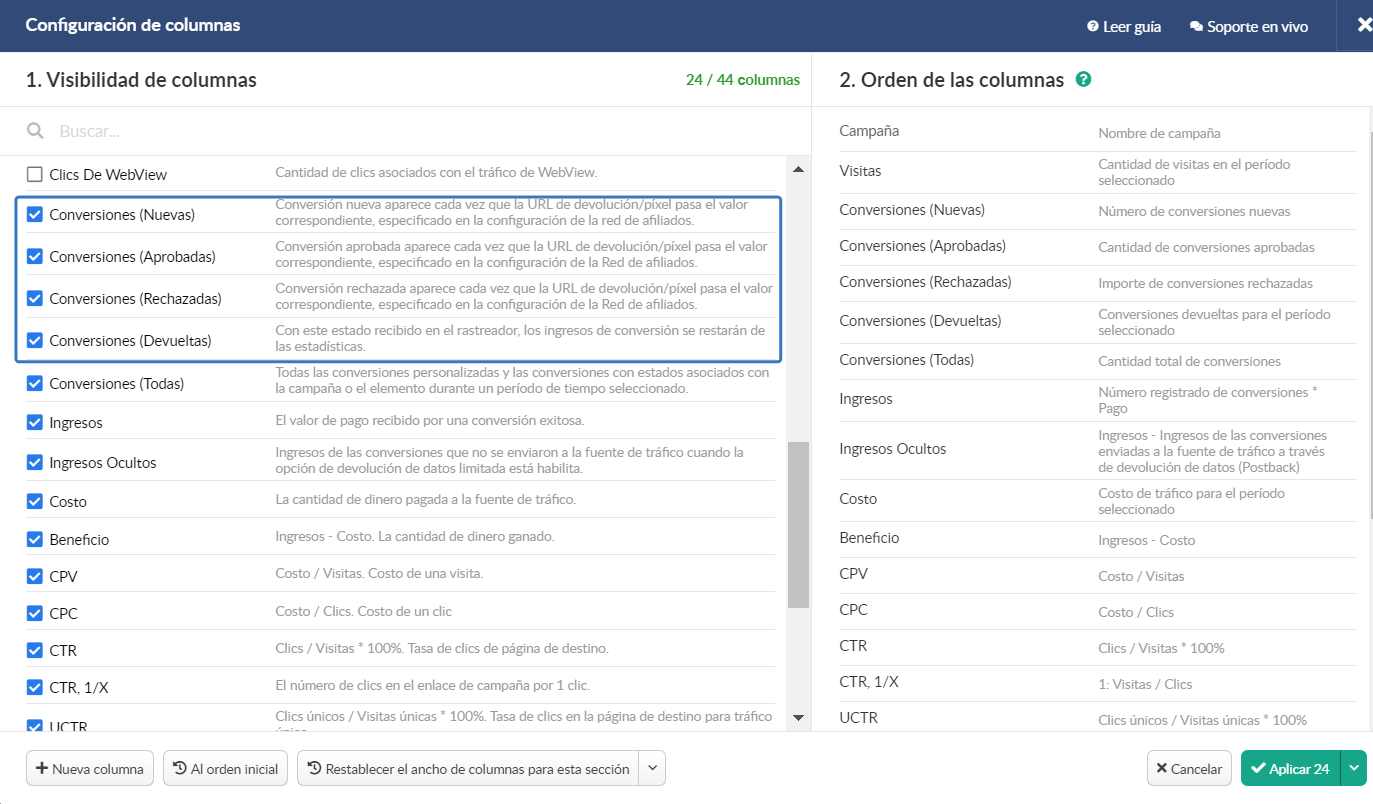This screenshot has width=1373, height=804.
Task: Select Campaña row in the order list
Action: (x=1098, y=131)
